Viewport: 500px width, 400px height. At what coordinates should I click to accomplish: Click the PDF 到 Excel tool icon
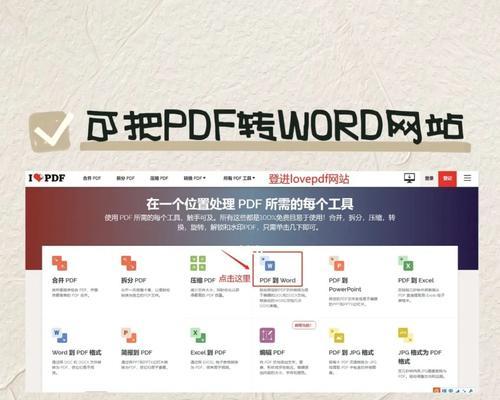pos(406,263)
